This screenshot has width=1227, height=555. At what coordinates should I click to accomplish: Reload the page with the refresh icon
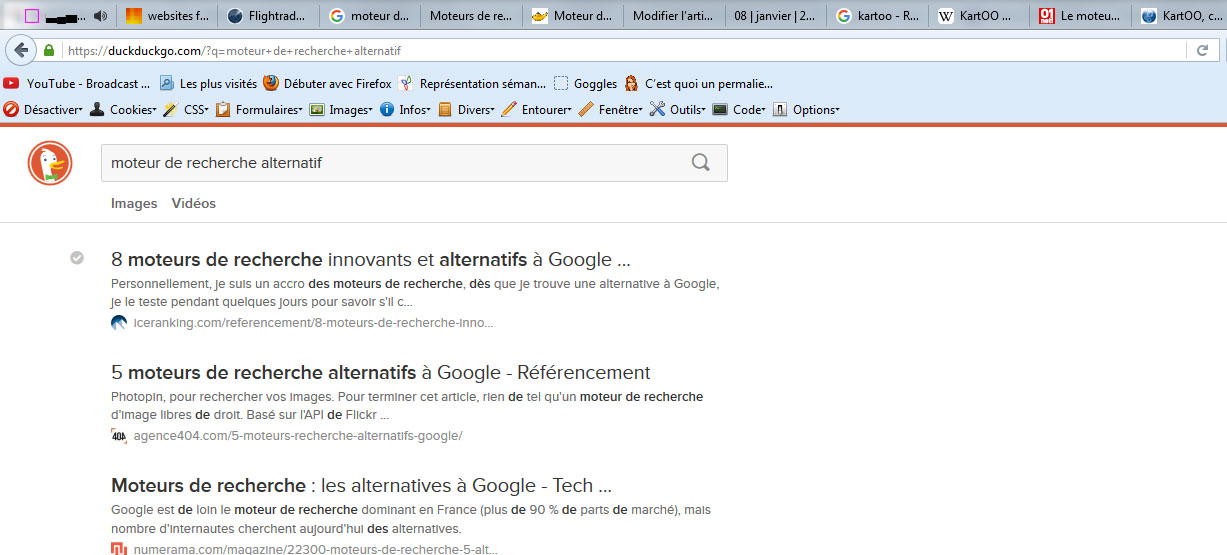1203,50
